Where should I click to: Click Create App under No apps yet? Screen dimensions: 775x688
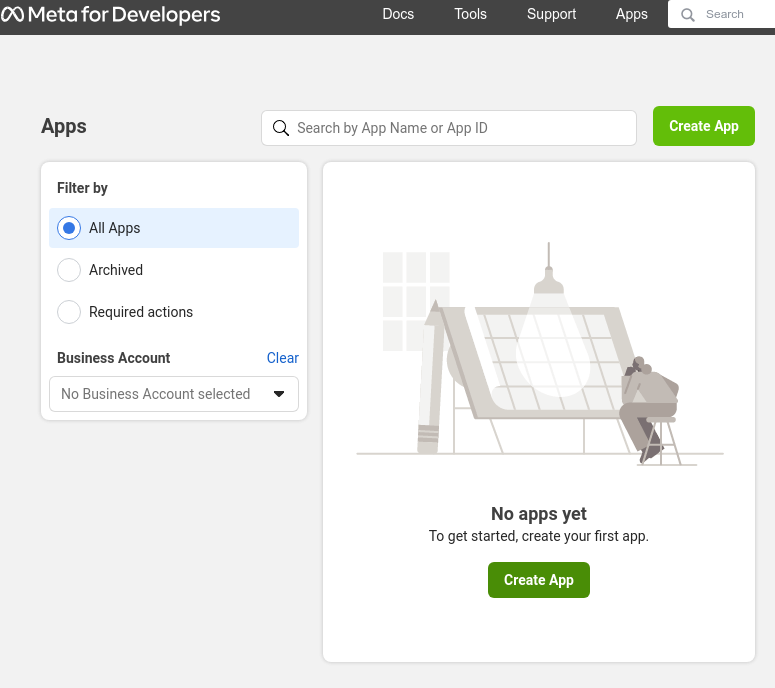click(539, 580)
